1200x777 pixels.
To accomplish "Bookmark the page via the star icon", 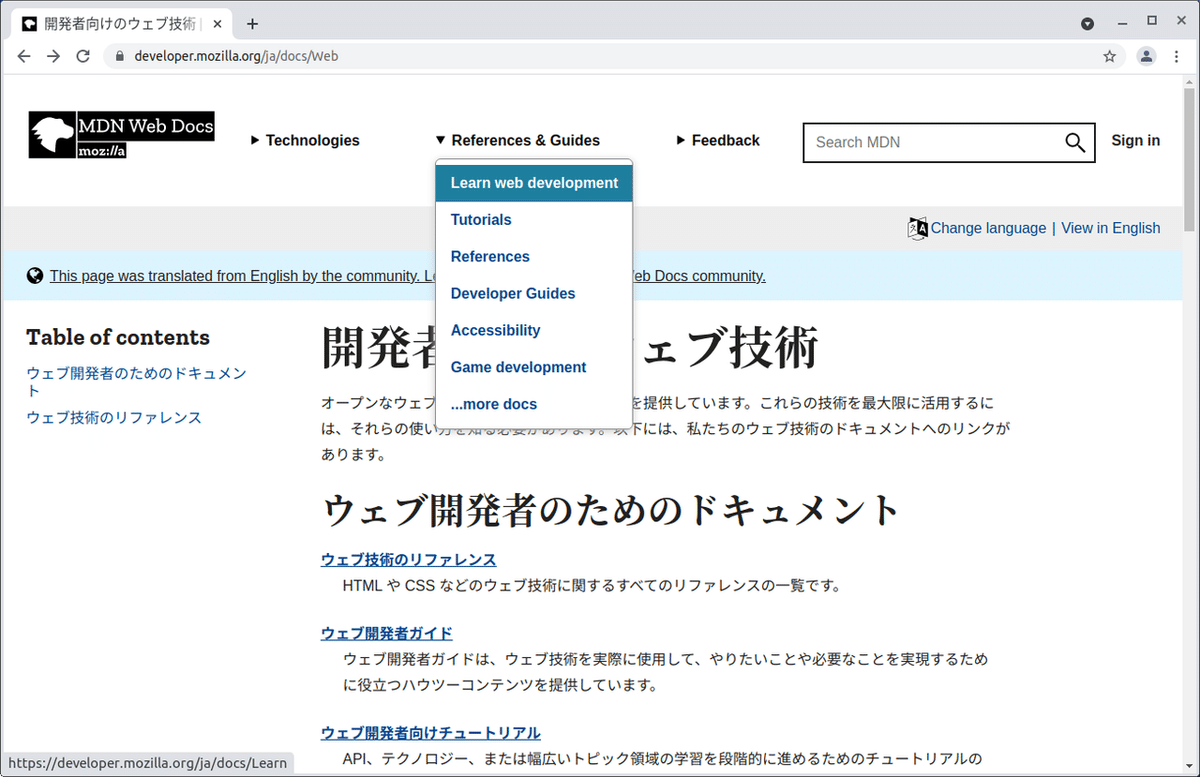I will (x=1109, y=56).
